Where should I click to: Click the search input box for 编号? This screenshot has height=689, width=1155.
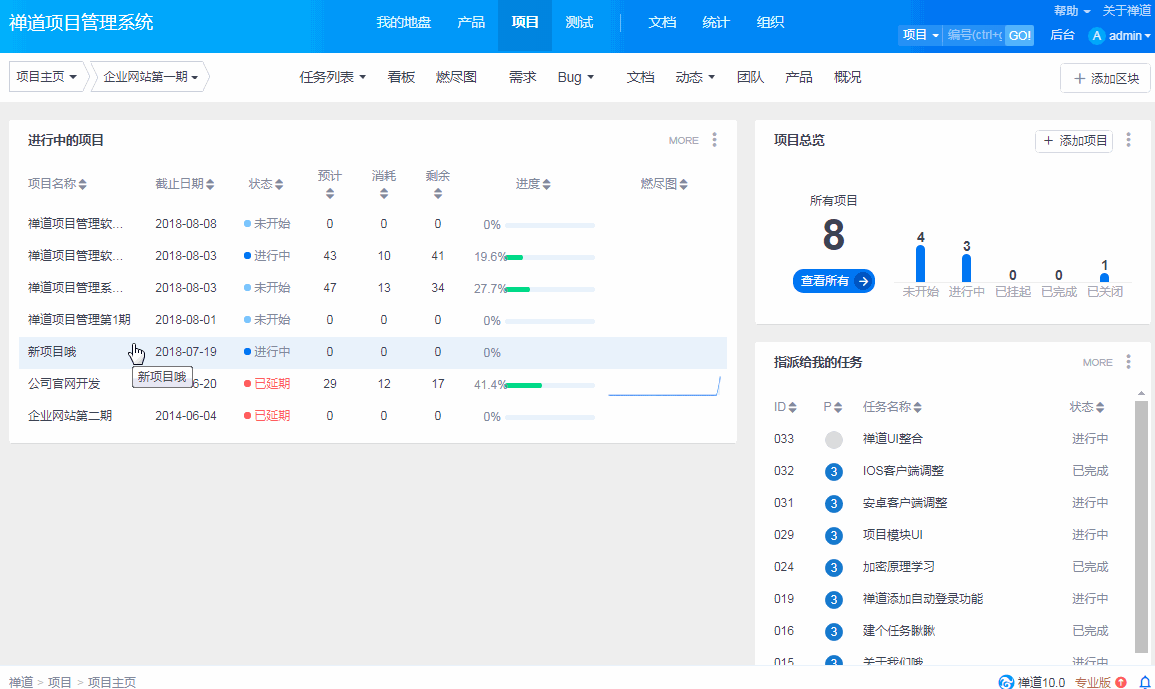click(x=973, y=35)
